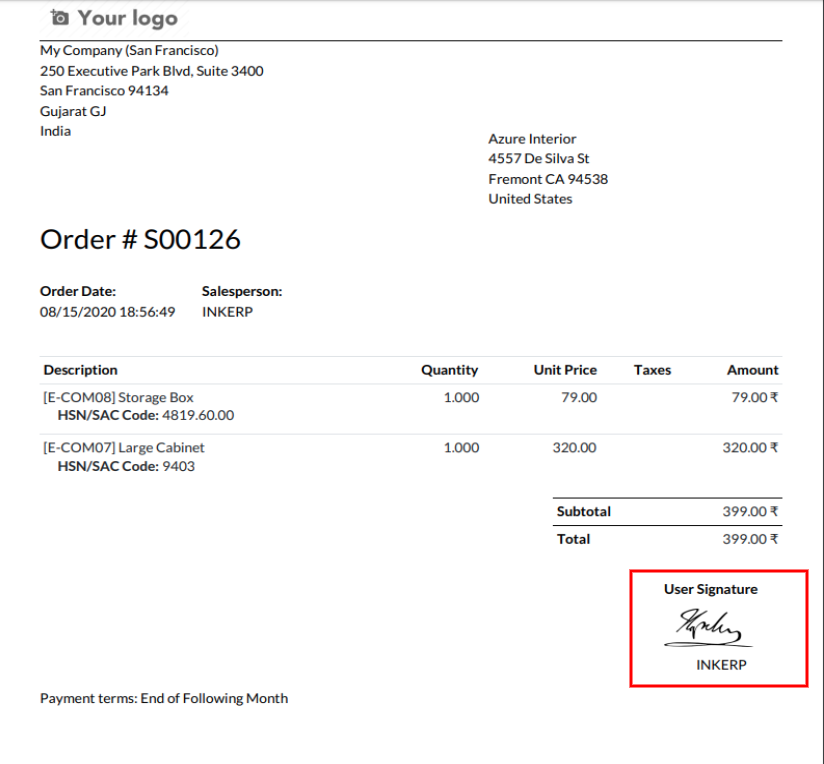Click Storage Box amount 79.00 ₹
Viewport: 824px width, 764px height.
click(755, 398)
